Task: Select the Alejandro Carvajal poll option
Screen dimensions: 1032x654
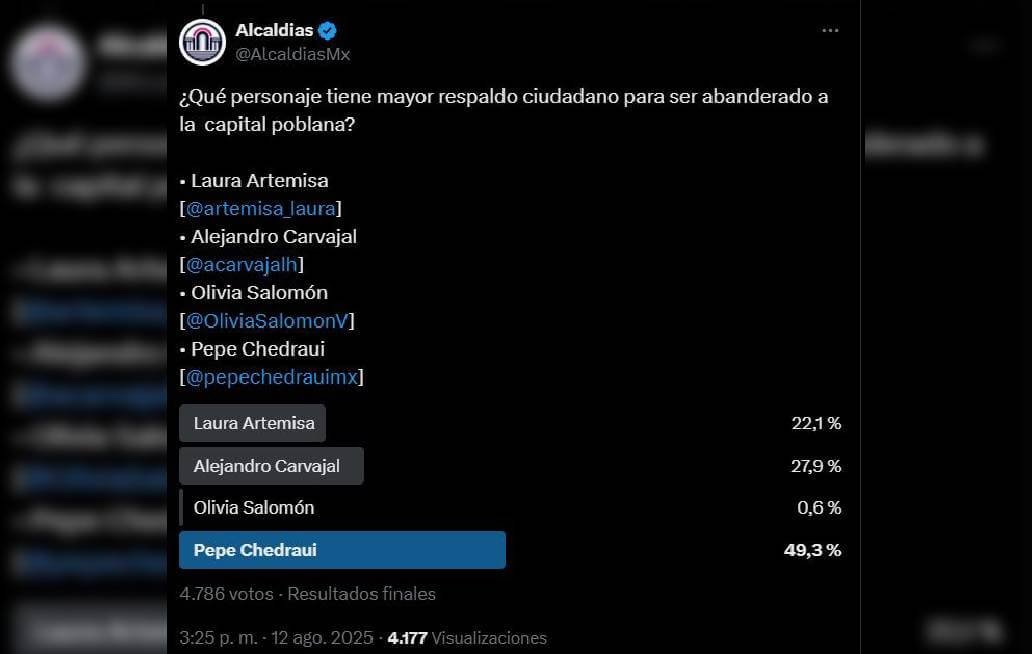Action: (270, 465)
